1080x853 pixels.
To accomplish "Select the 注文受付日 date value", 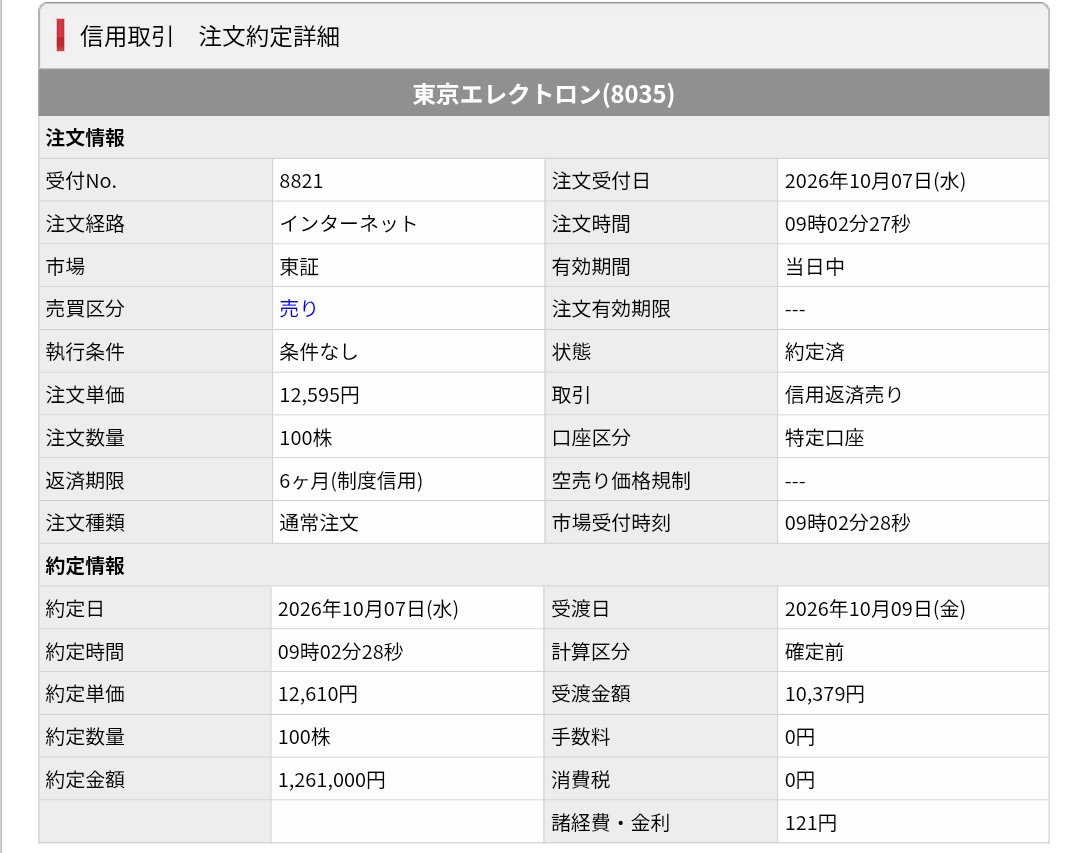I will click(x=875, y=181).
